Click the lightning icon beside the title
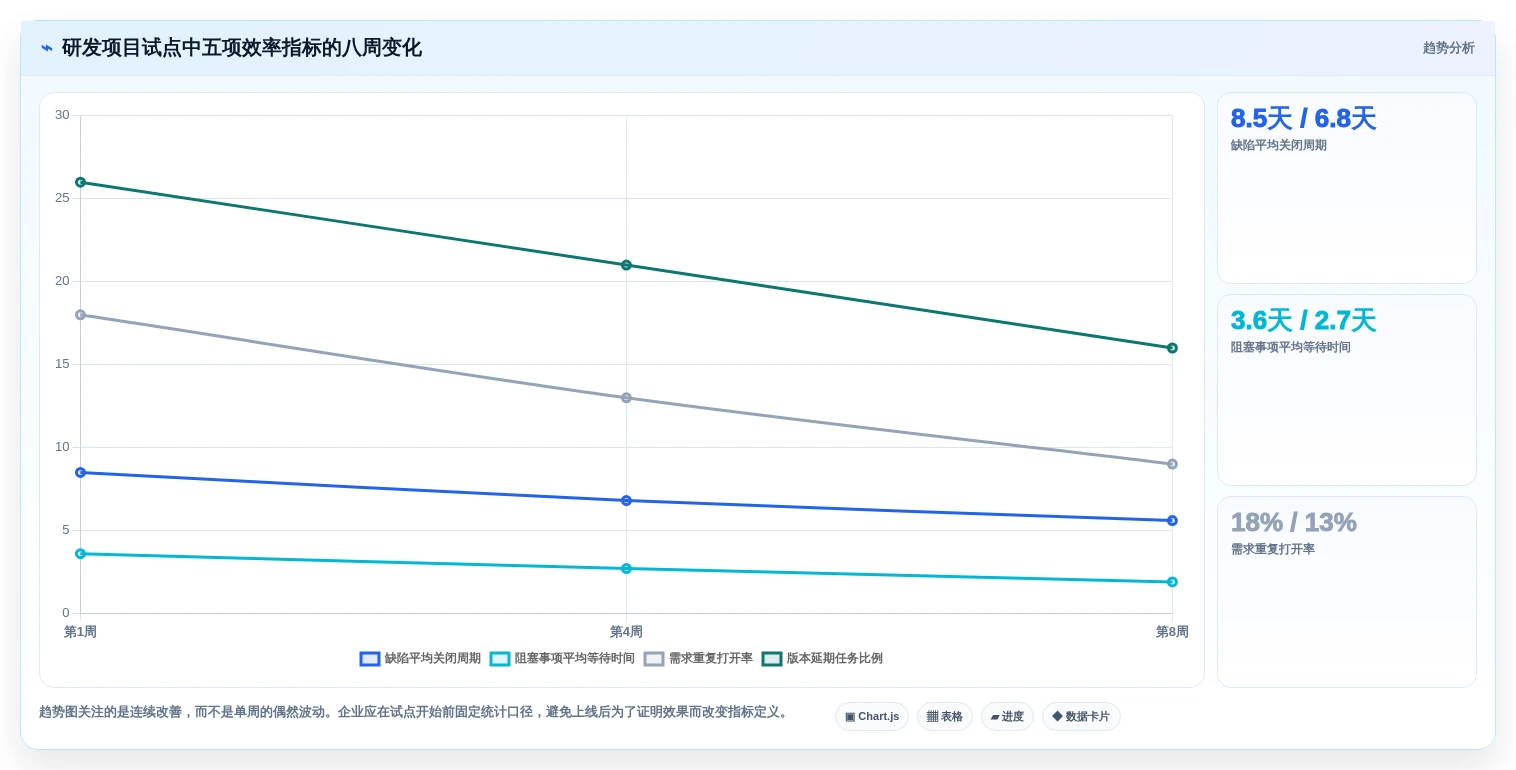1516x770 pixels. point(47,48)
